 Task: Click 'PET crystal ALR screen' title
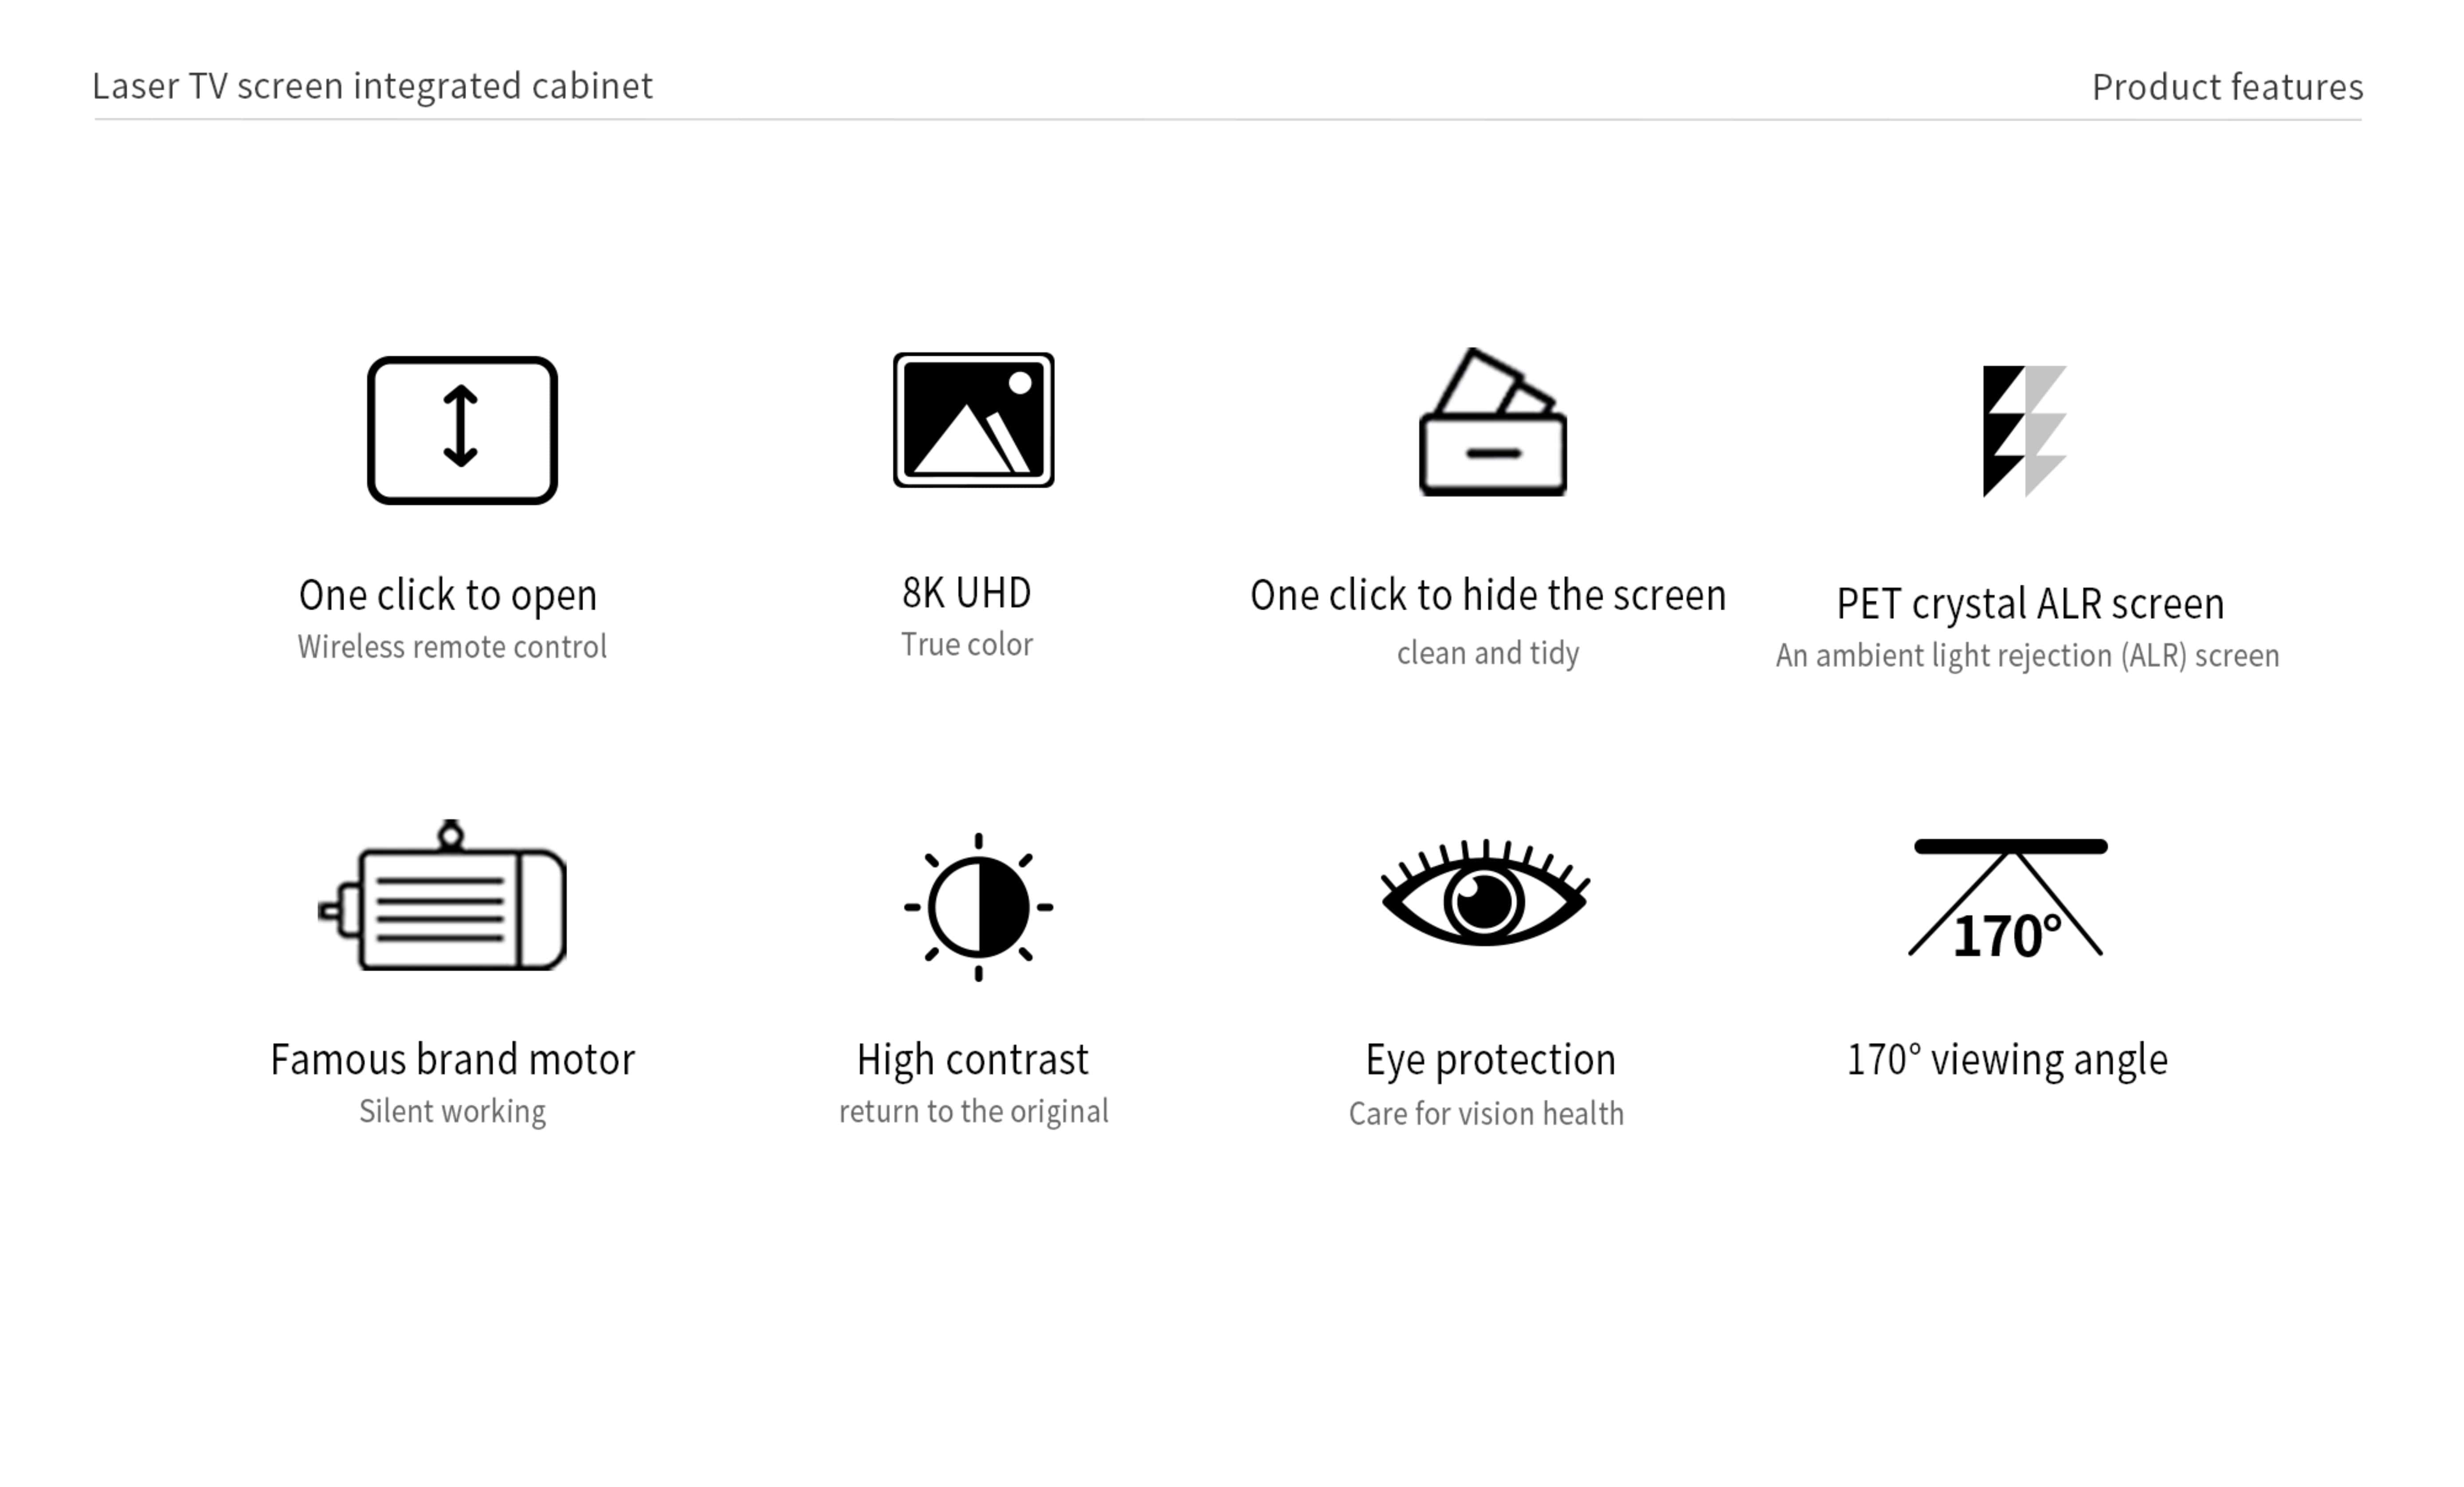(x=2030, y=604)
